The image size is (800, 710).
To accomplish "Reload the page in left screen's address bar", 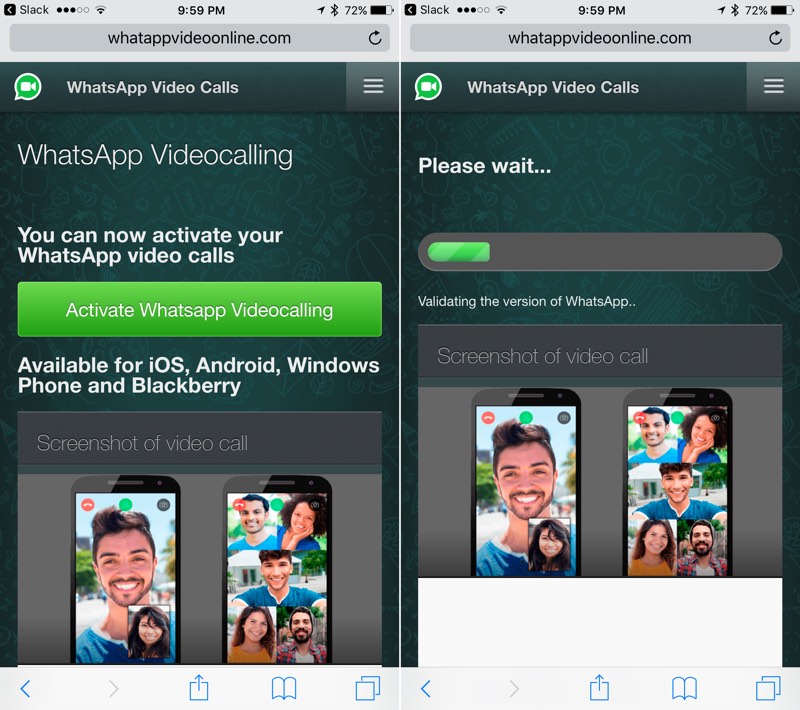I will 375,38.
